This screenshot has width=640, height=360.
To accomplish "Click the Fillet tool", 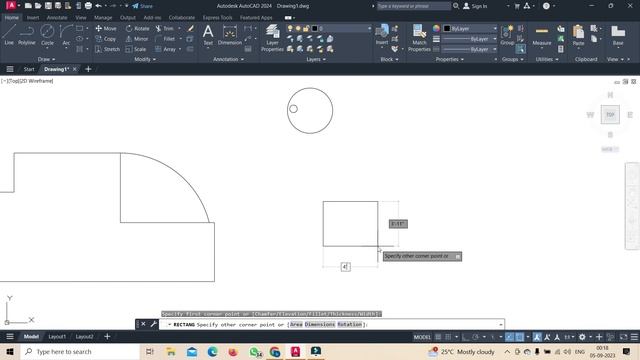I will tap(165, 39).
